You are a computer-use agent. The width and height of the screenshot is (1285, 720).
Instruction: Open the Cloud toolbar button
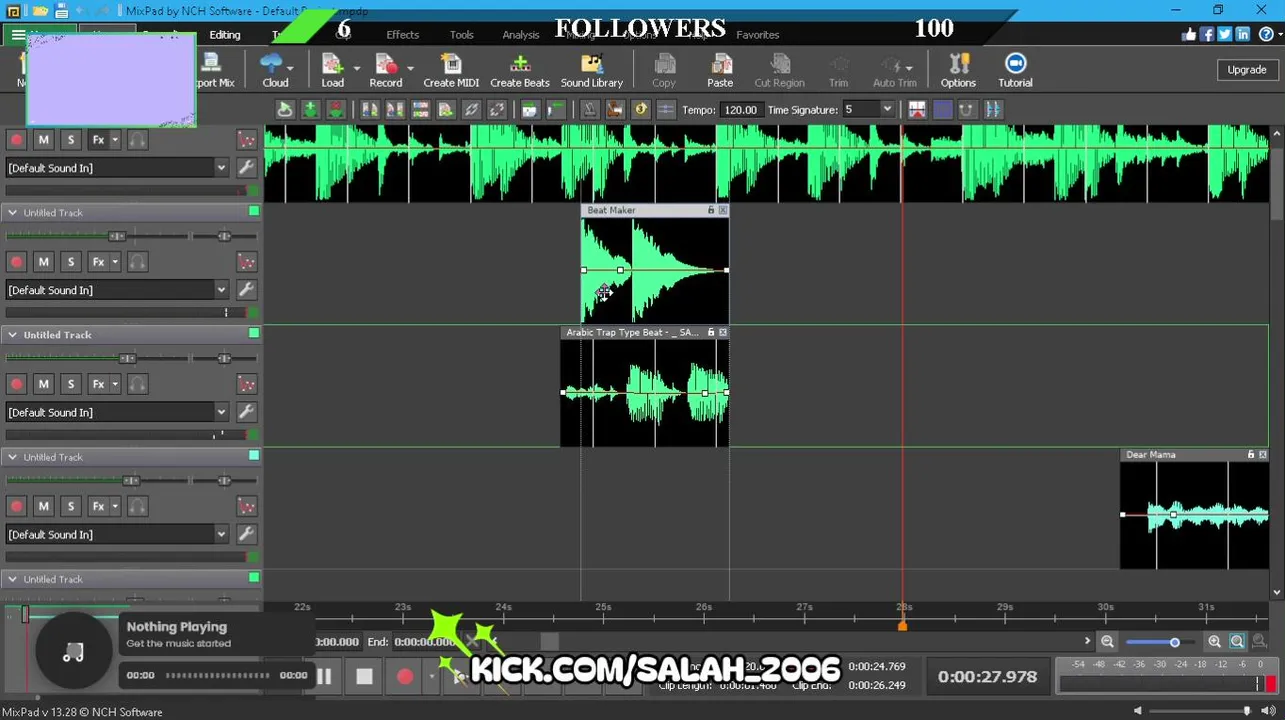click(x=275, y=70)
